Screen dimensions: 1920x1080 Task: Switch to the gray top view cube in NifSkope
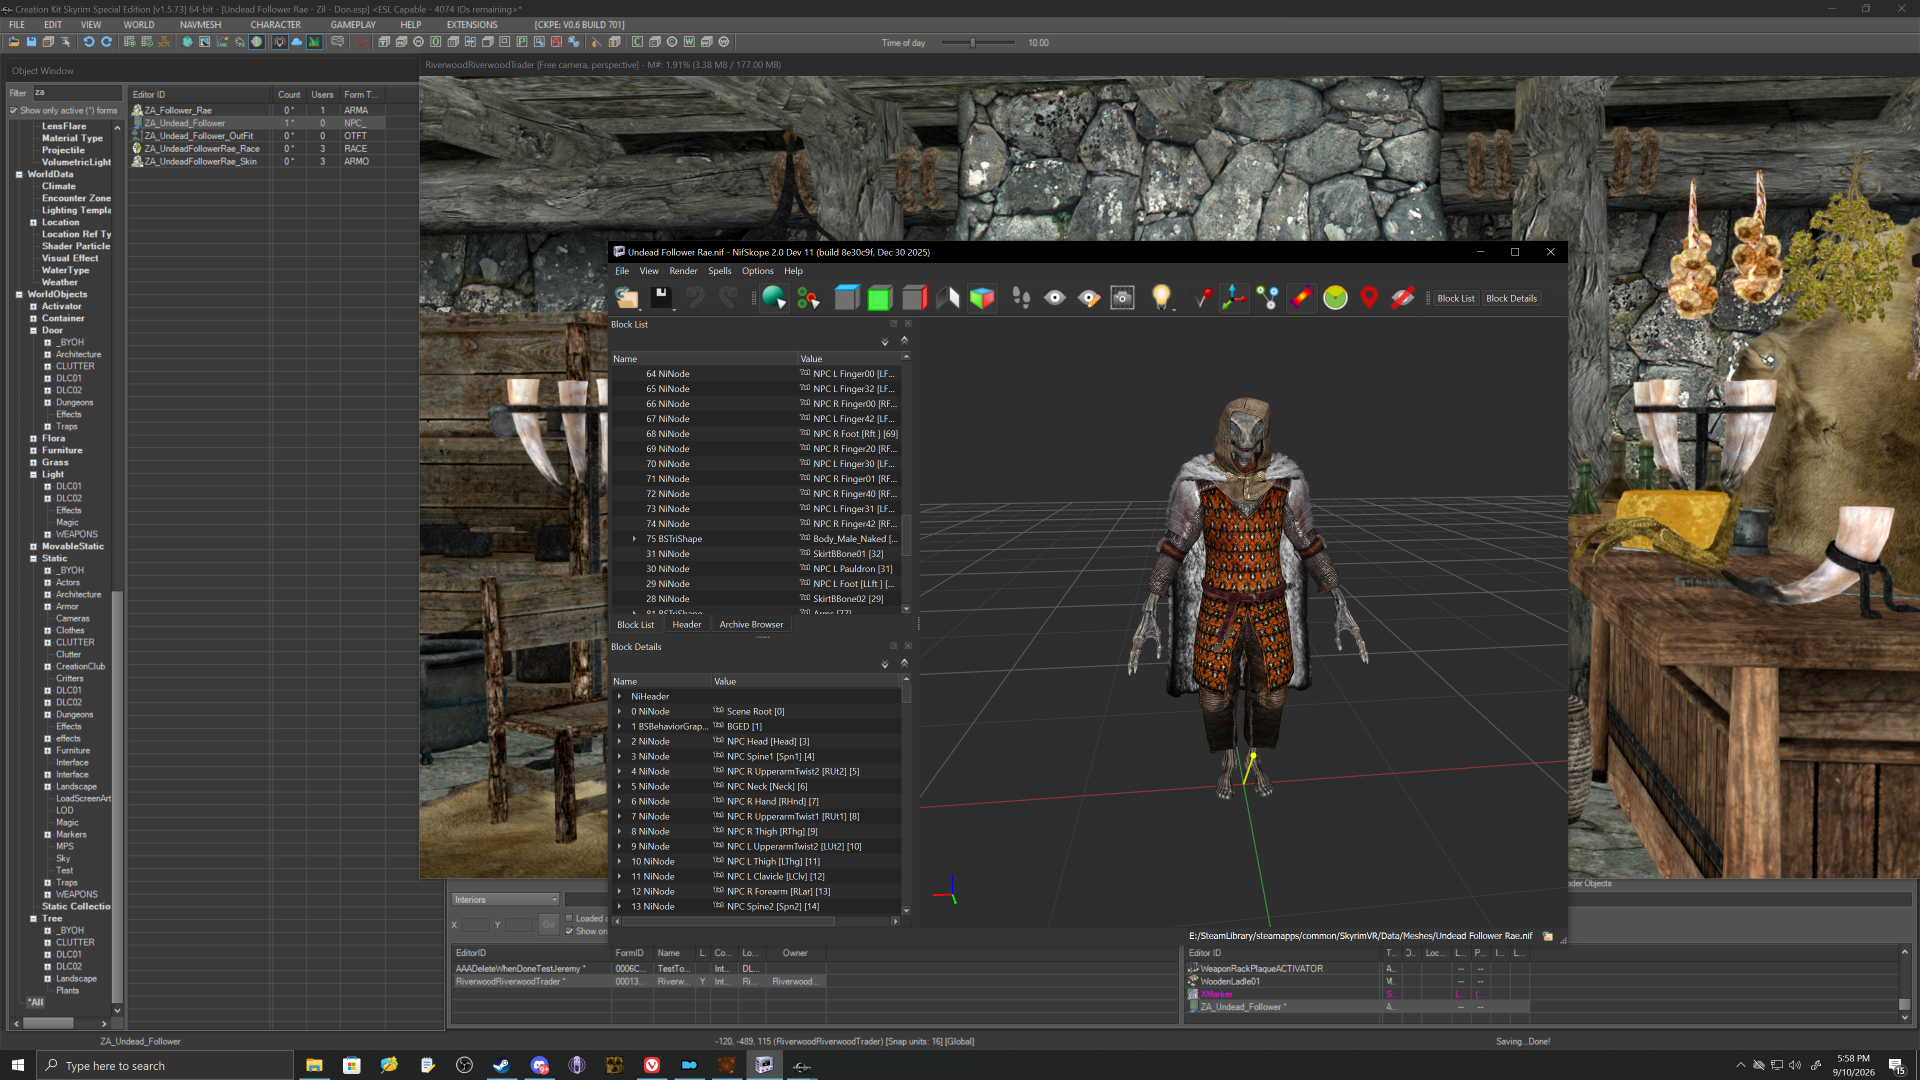click(847, 298)
